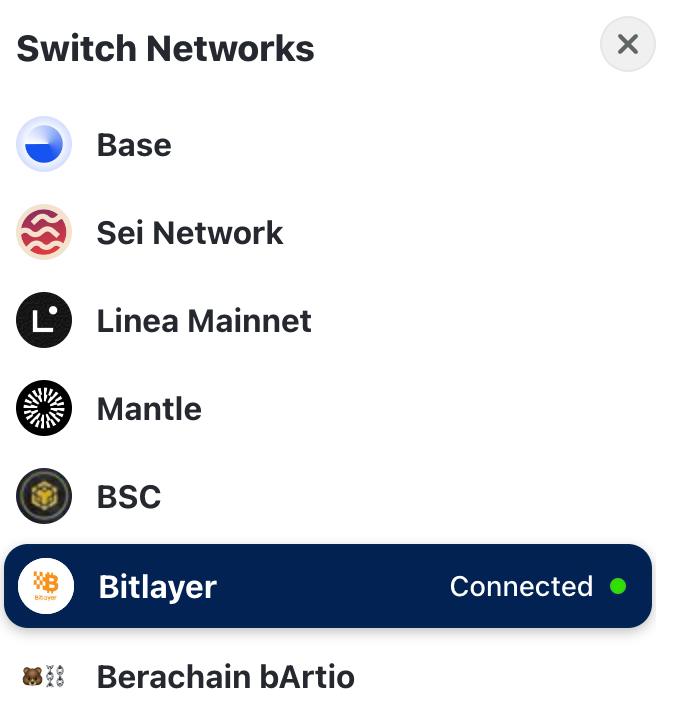Image resolution: width=676 pixels, height=722 pixels.
Task: Close the Switch Networks dialog
Action: coord(628,44)
